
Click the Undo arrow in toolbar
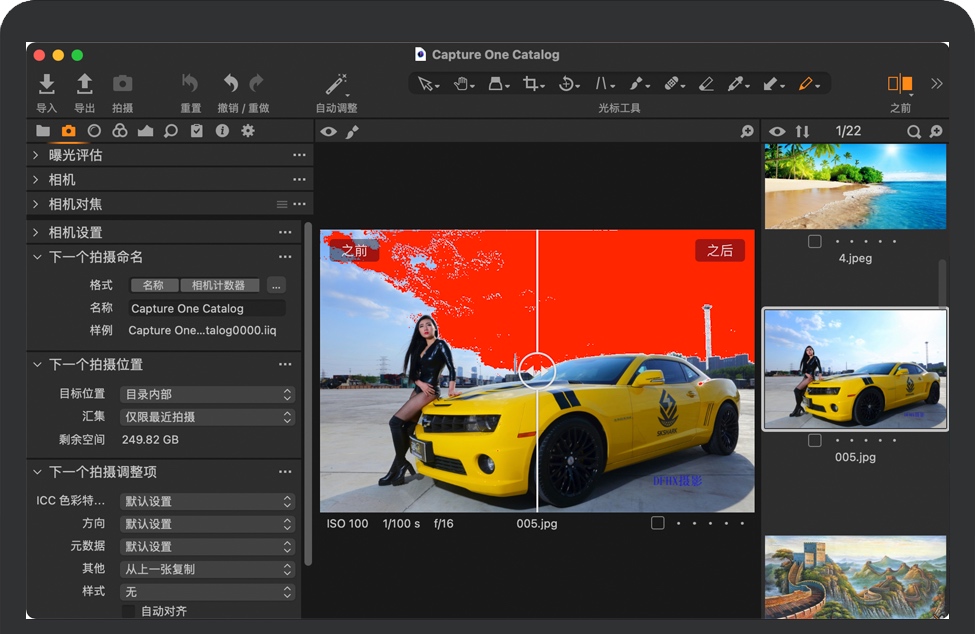pyautogui.click(x=231, y=84)
